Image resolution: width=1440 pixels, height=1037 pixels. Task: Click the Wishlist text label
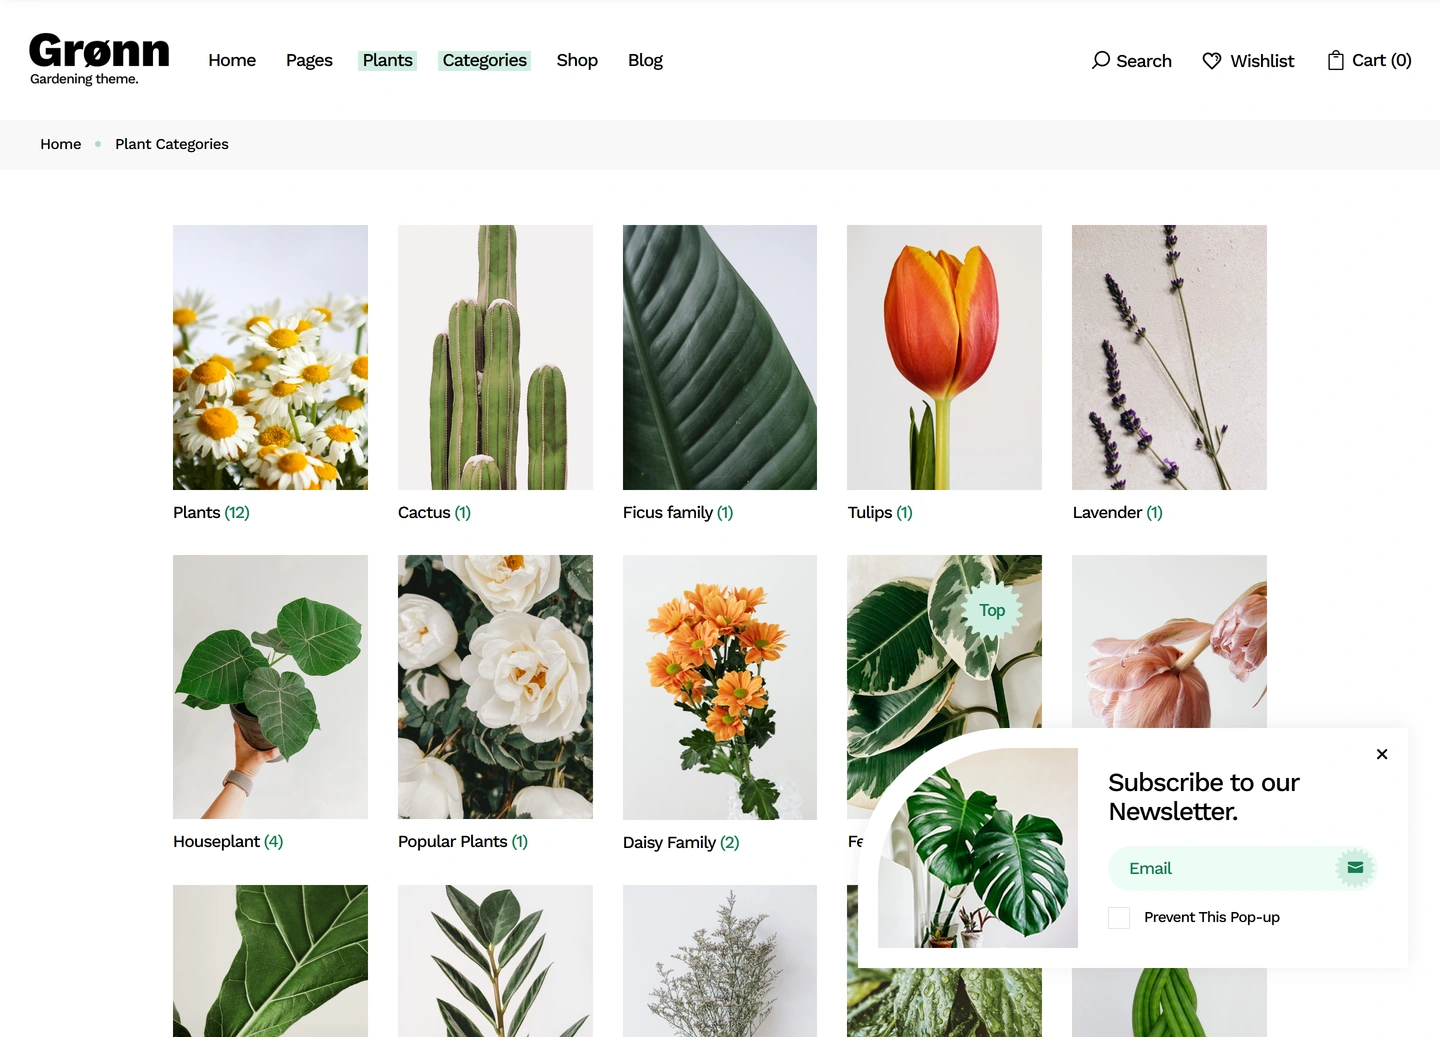(x=1262, y=61)
